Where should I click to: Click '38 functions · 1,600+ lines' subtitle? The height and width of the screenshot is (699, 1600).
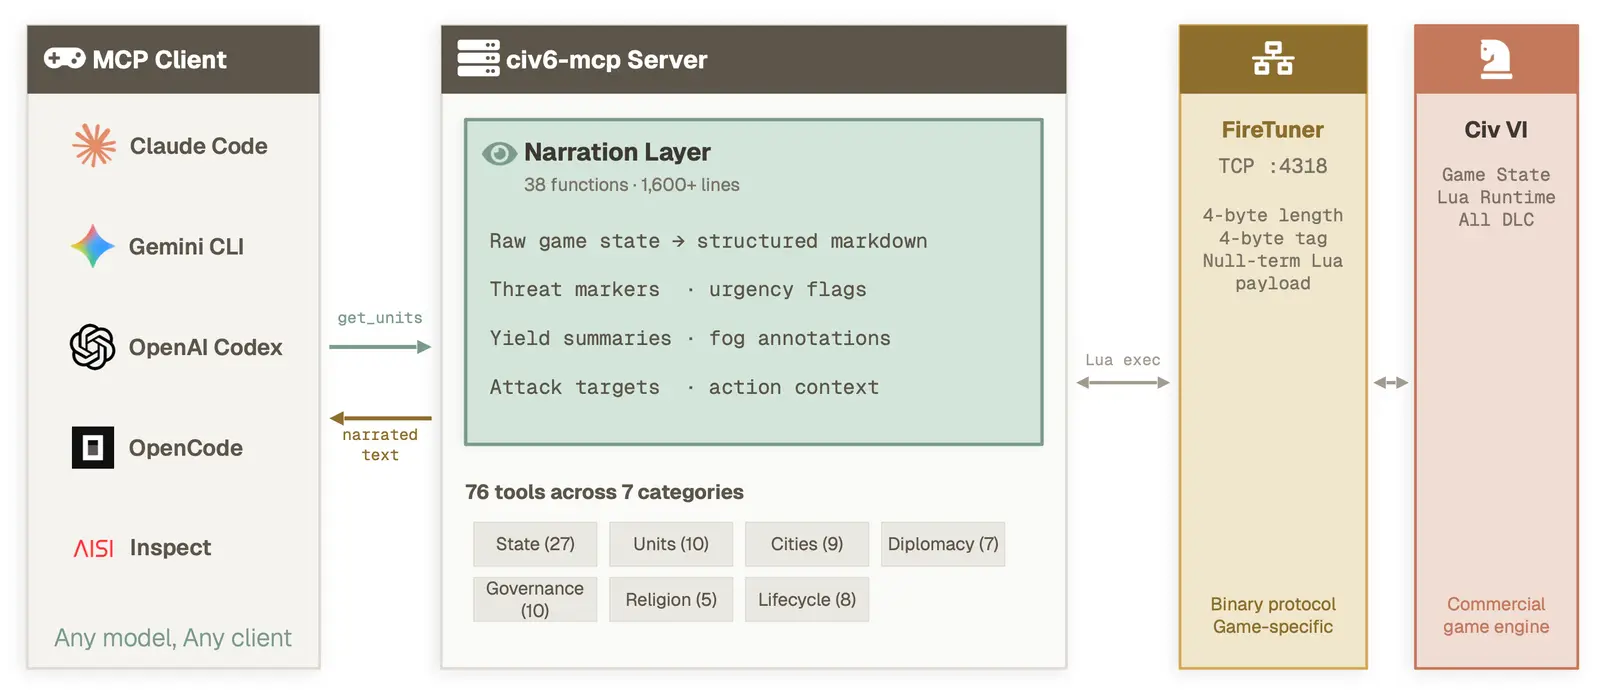tap(632, 185)
